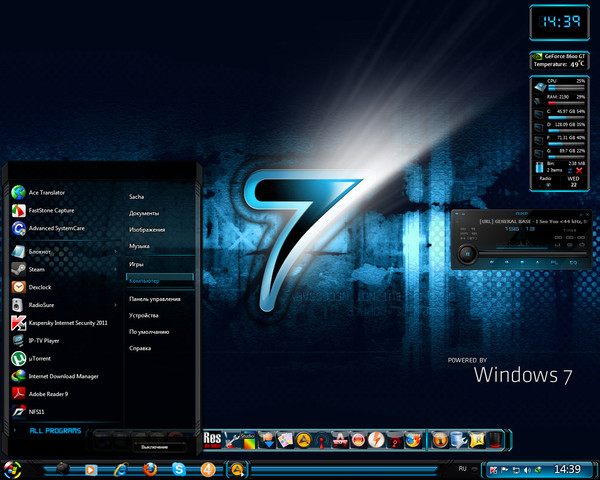The image size is (600, 480).
Task: Launch Res icon in the dock
Action: (212, 440)
